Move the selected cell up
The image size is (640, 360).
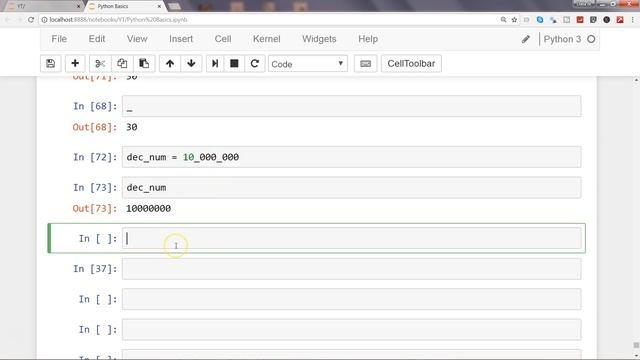tap(170, 64)
